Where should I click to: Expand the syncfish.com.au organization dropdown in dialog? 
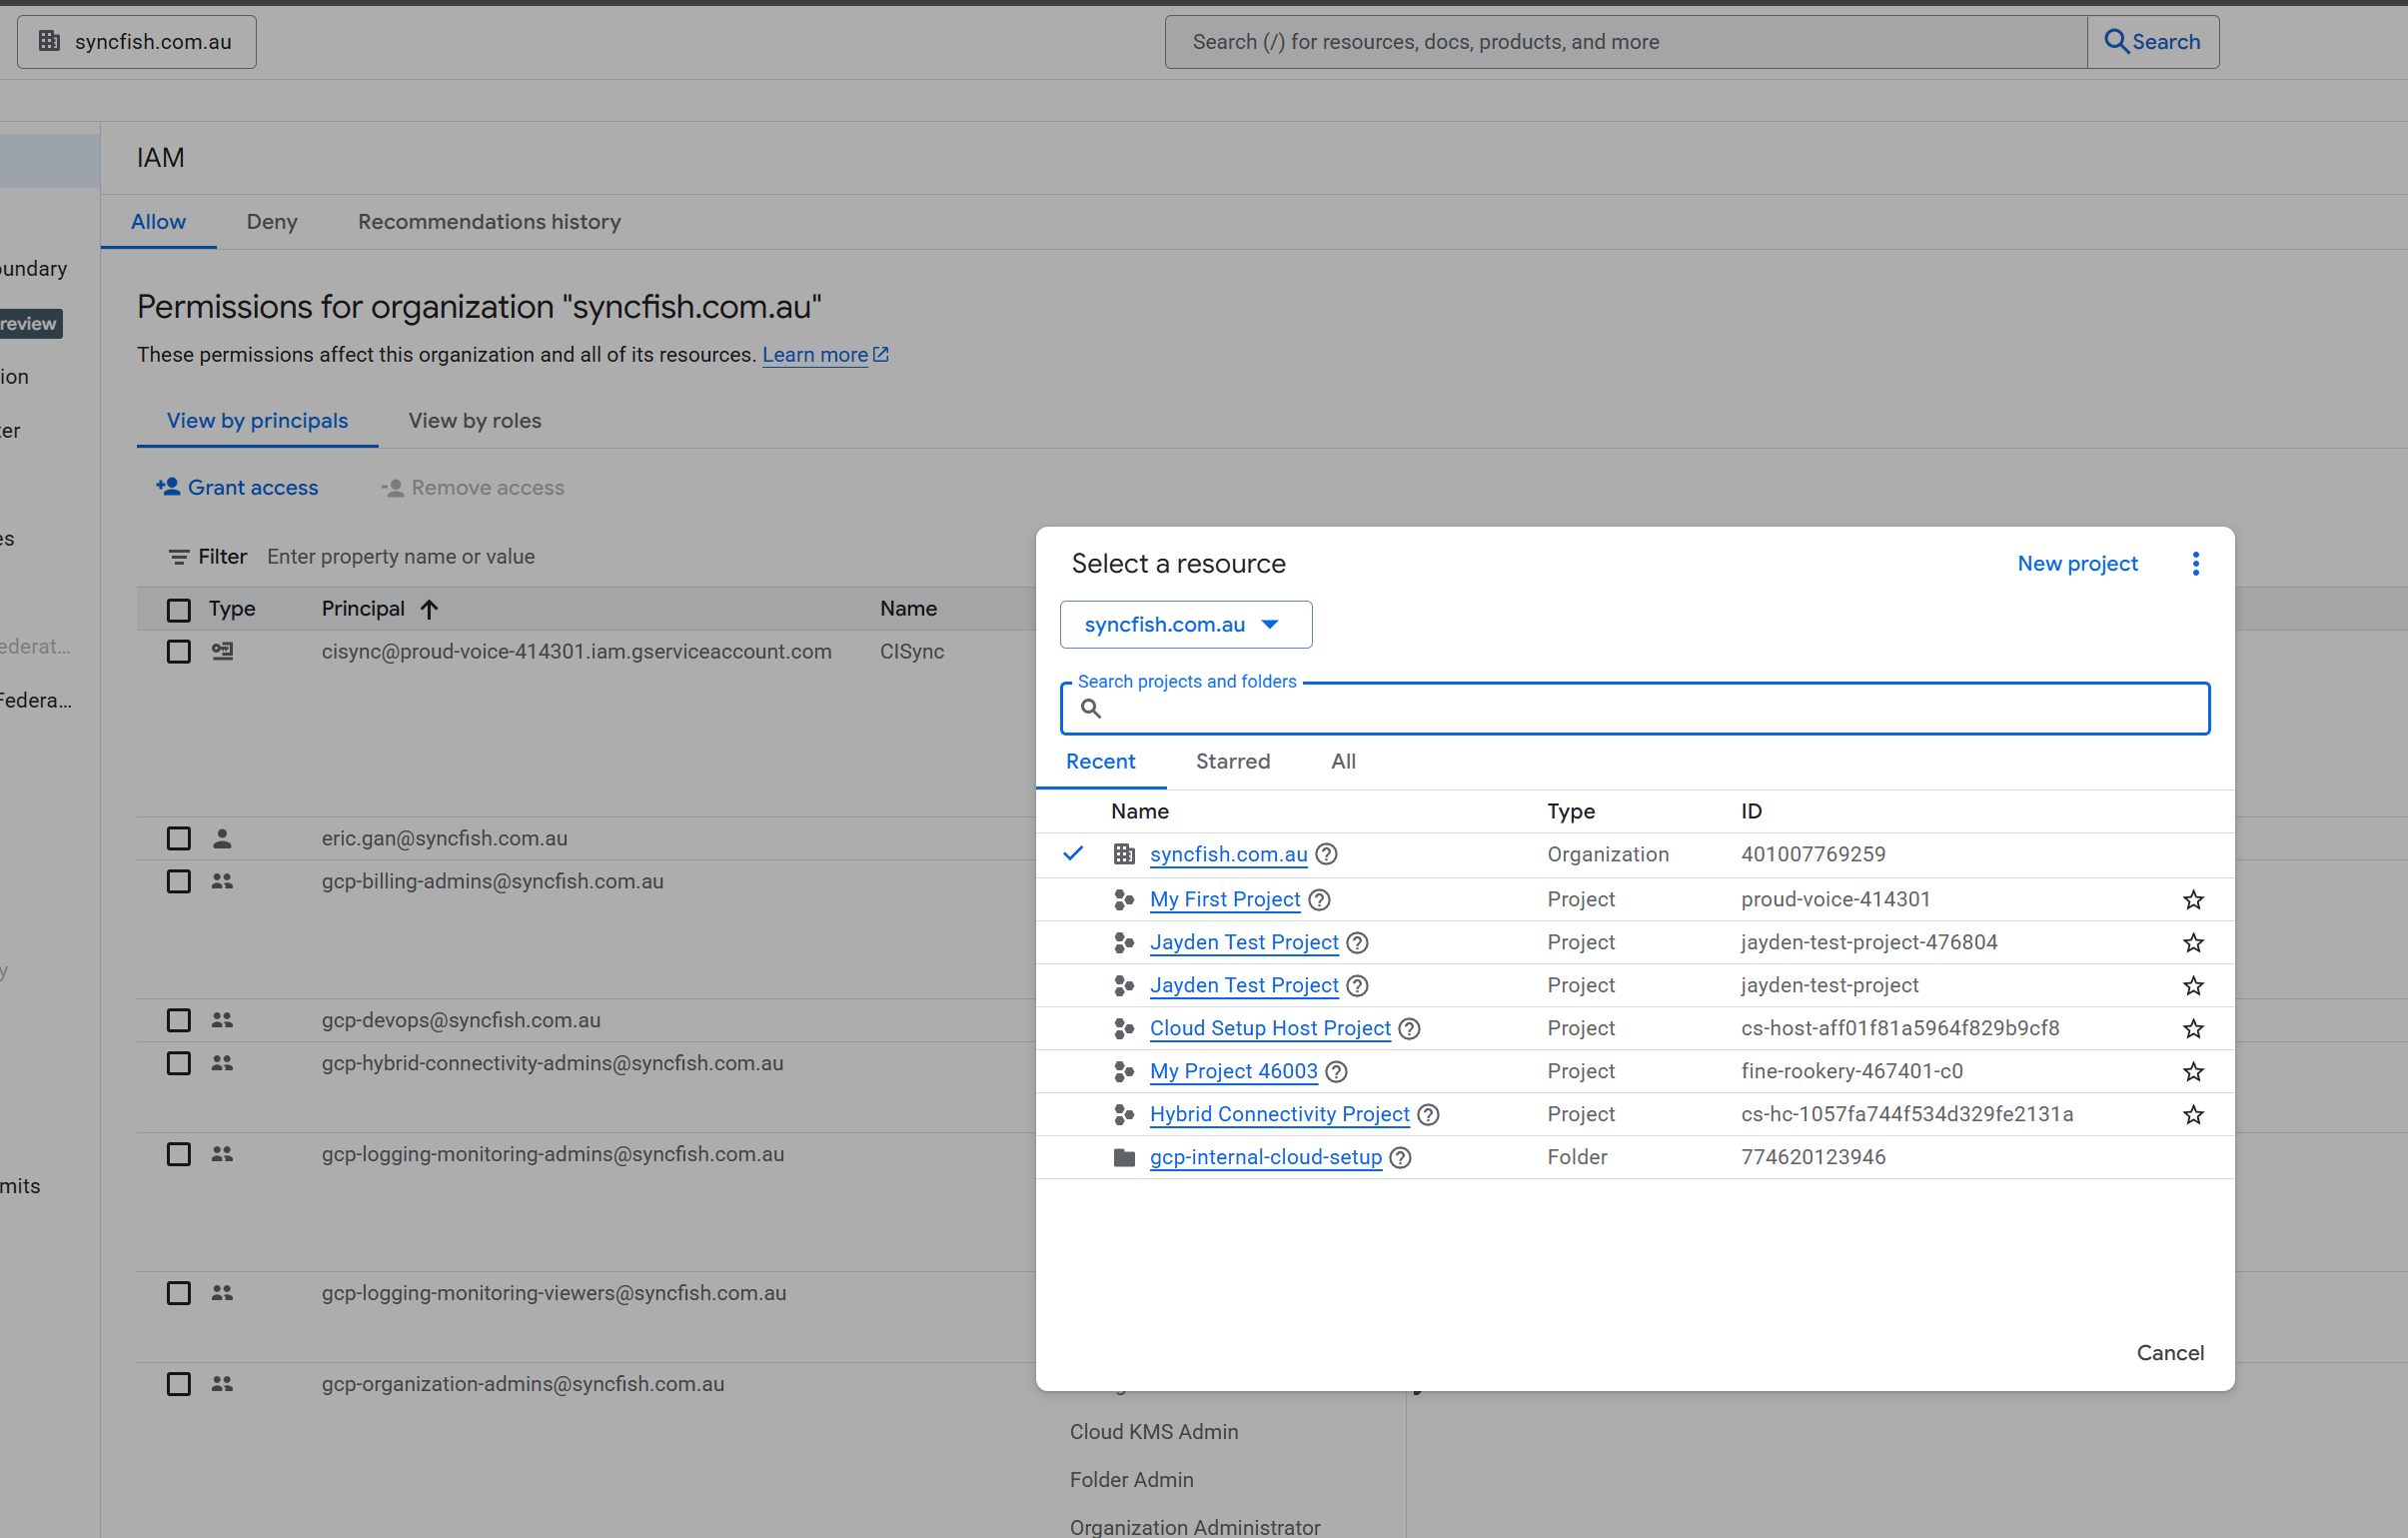click(1185, 624)
